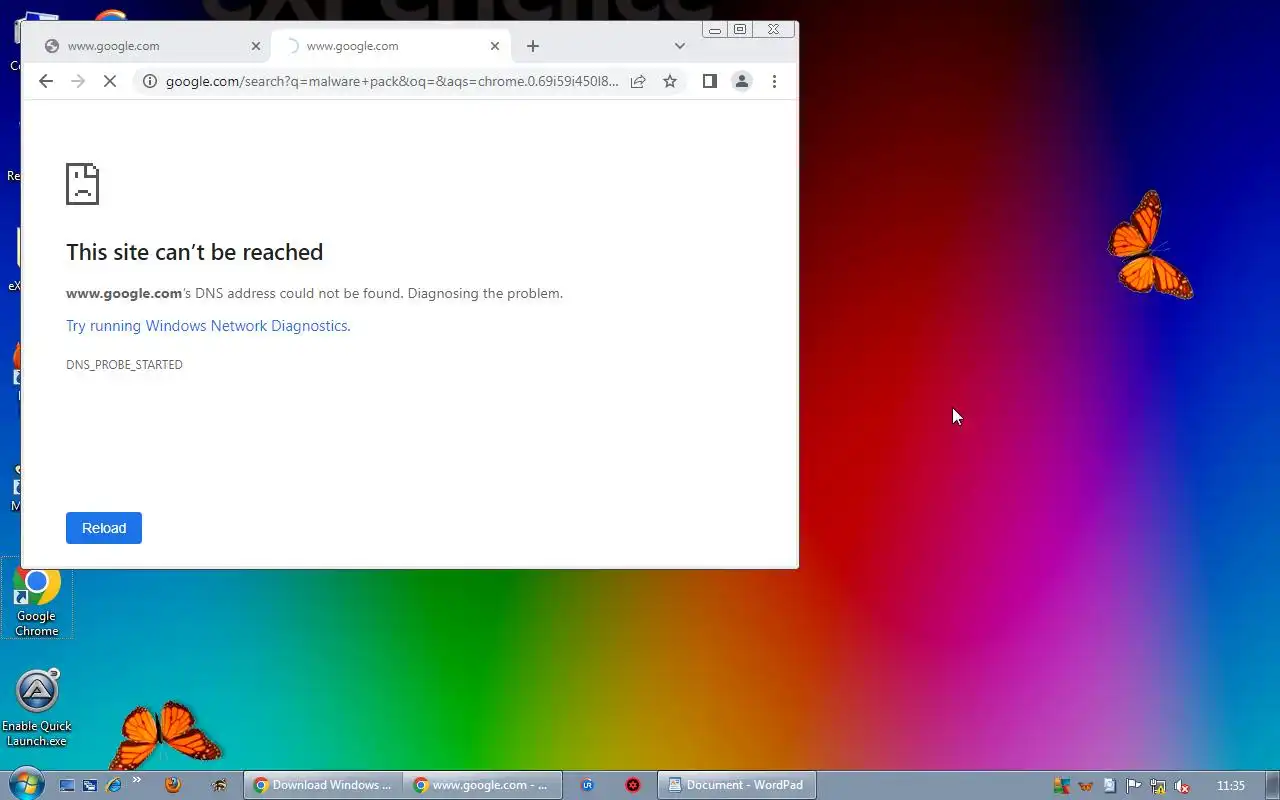1280x800 pixels.
Task: Click Show Desktop quick launch icon
Action: (x=67, y=786)
